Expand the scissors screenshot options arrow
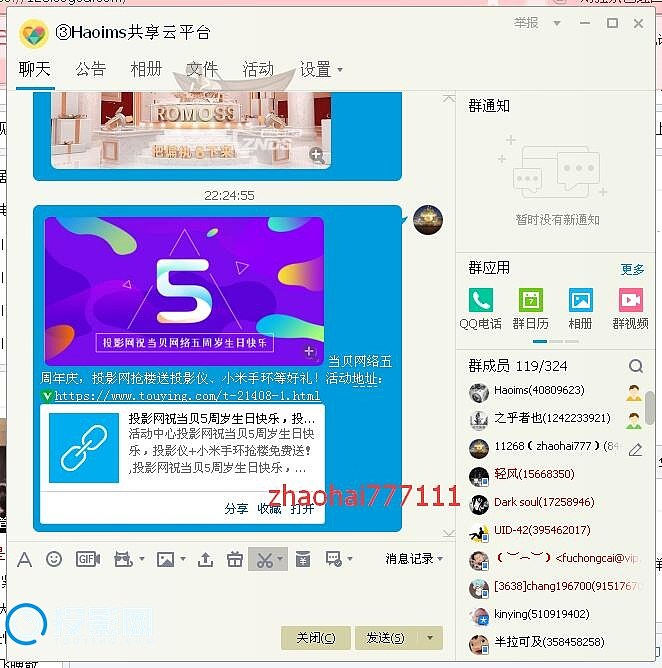The image size is (662, 668). click(x=280, y=559)
